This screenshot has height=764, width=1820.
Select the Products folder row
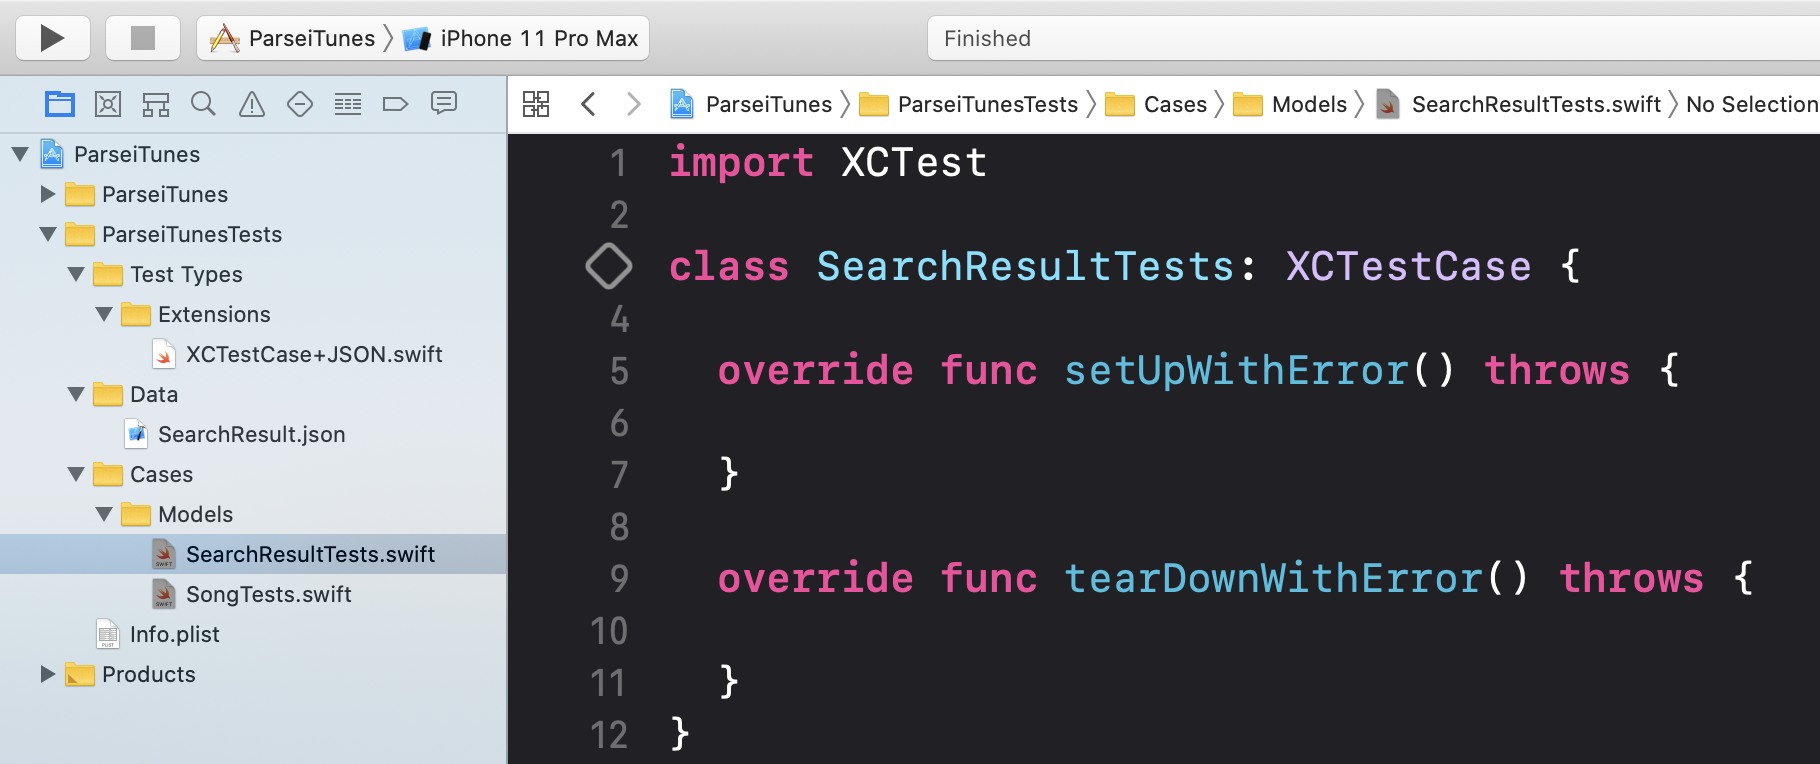pos(253,674)
